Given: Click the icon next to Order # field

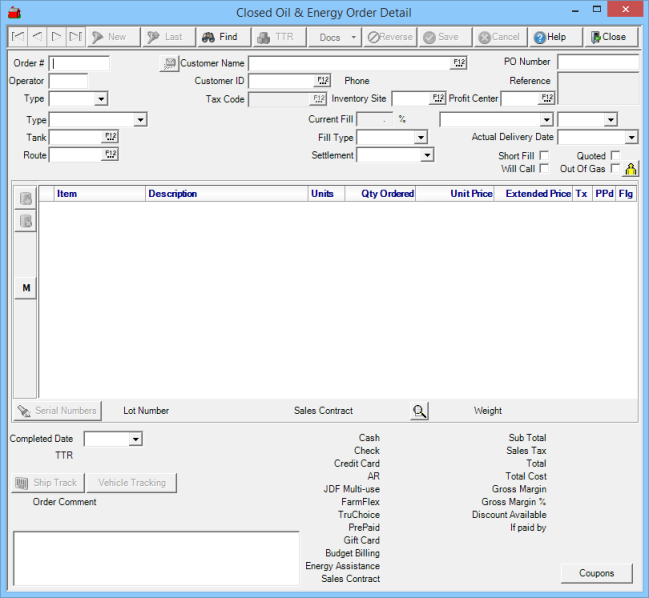Looking at the screenshot, I should tap(169, 63).
